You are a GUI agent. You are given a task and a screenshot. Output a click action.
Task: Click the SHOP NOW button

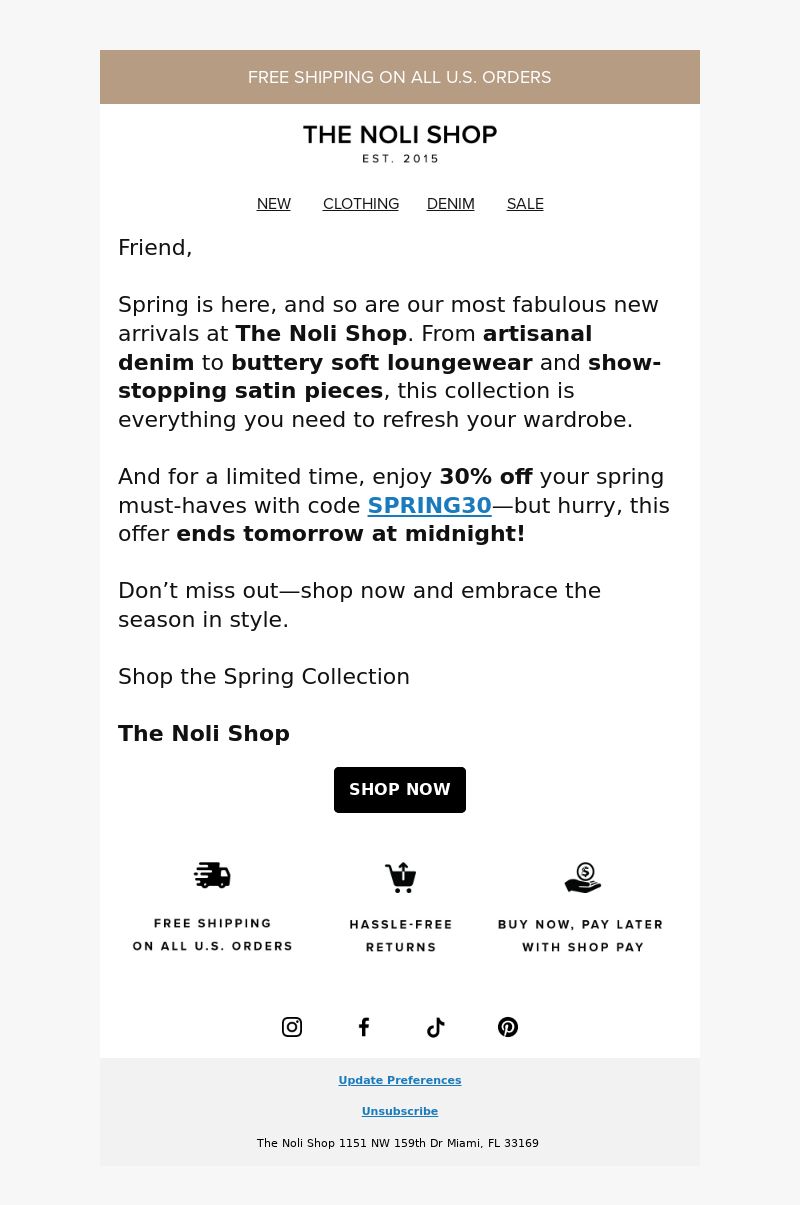coord(400,790)
